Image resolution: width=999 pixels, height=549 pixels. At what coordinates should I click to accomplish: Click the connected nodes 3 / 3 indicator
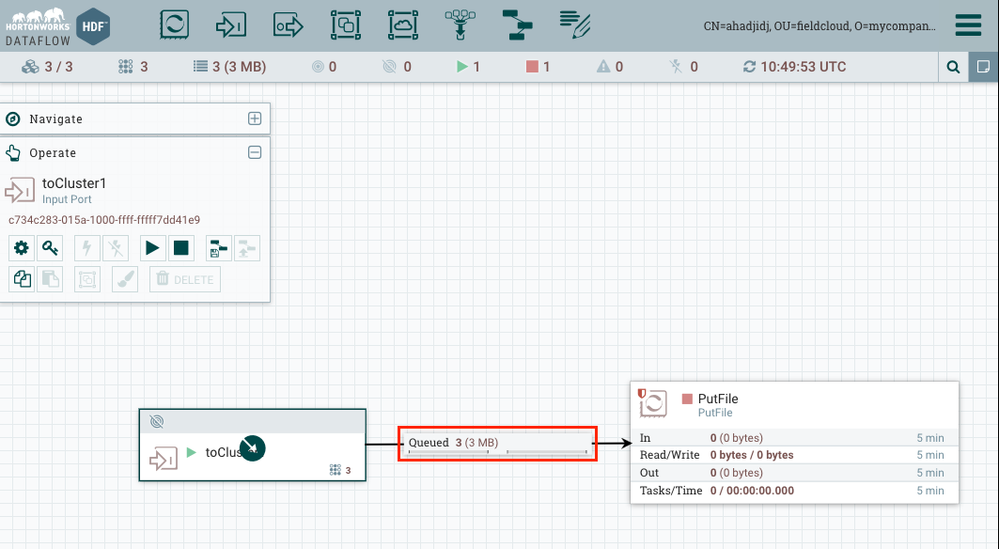tap(47, 67)
